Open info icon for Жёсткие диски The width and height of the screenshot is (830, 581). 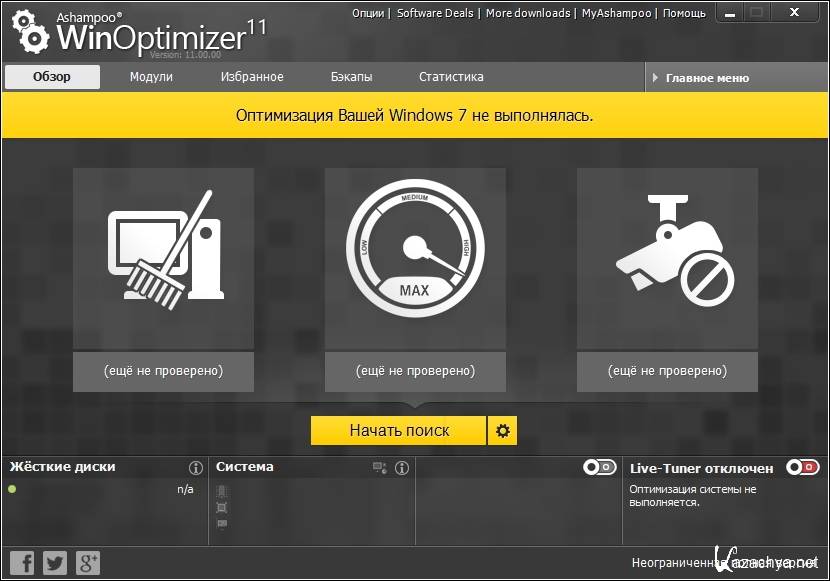click(196, 468)
